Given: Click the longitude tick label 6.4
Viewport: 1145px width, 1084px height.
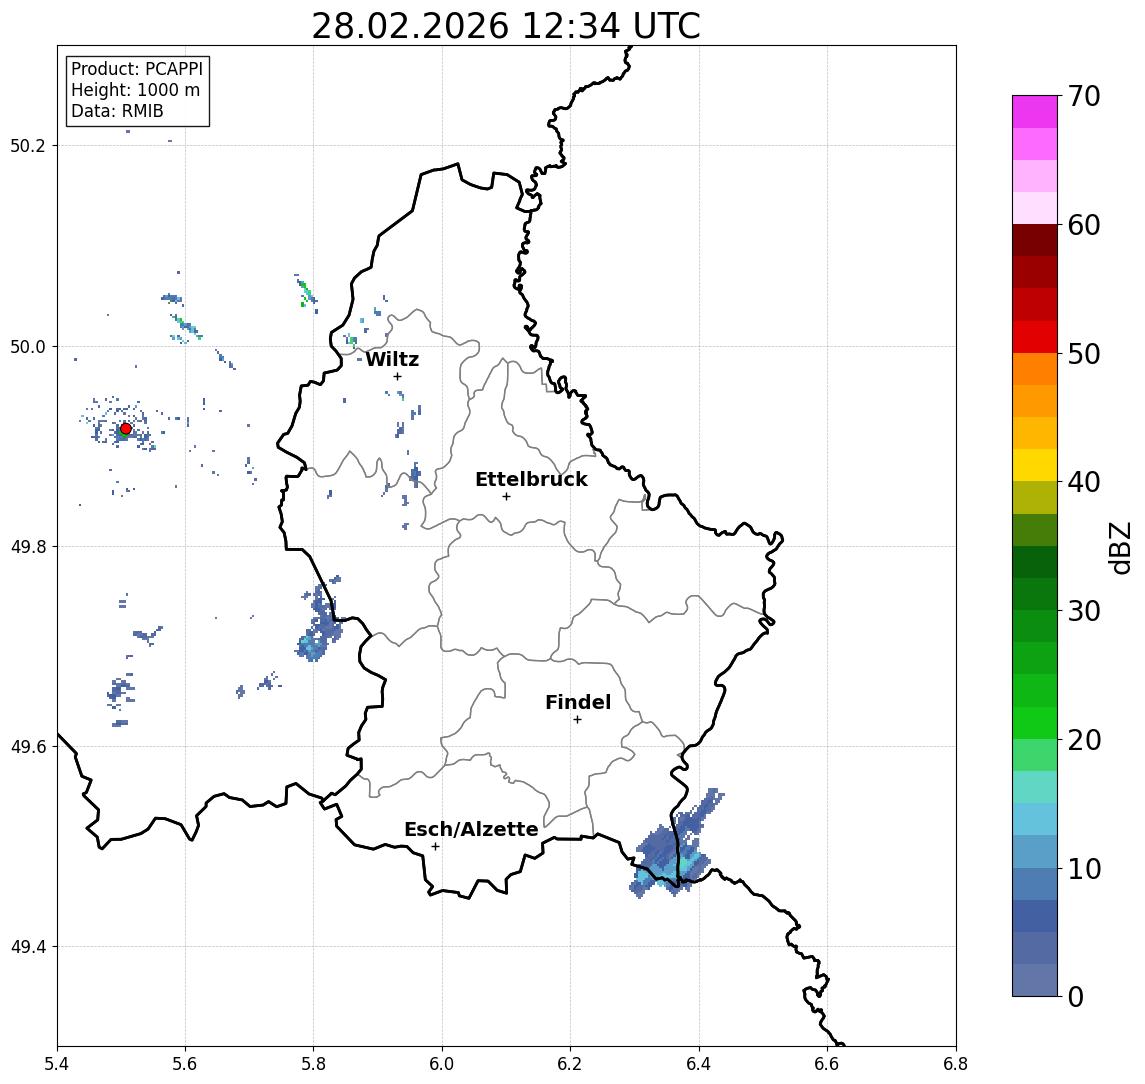Looking at the screenshot, I should (x=699, y=1064).
